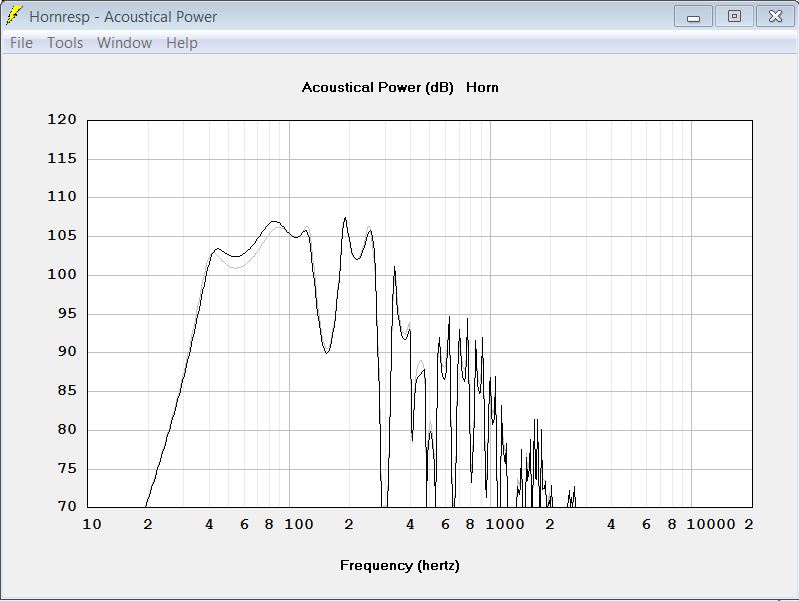799x601 pixels.
Task: Click the 80 label on the vertical axis
Action: coord(67,429)
